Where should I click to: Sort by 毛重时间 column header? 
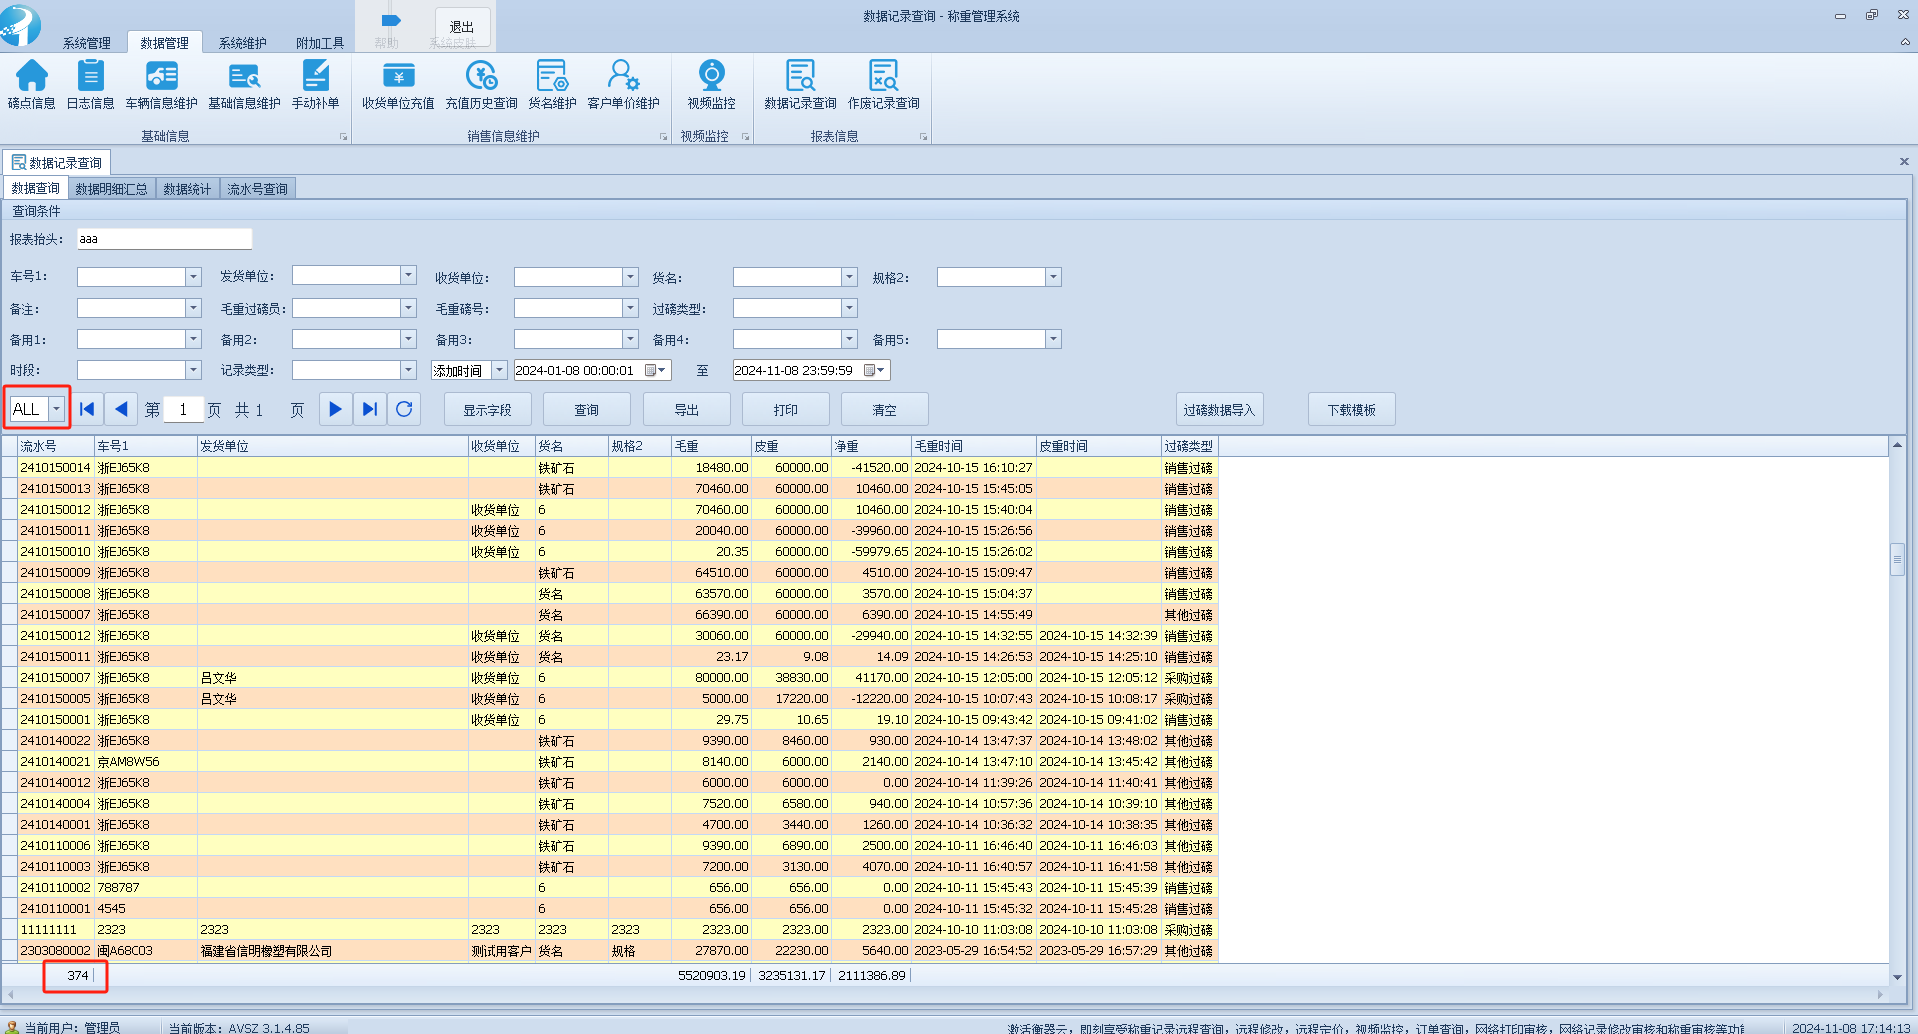pos(973,446)
